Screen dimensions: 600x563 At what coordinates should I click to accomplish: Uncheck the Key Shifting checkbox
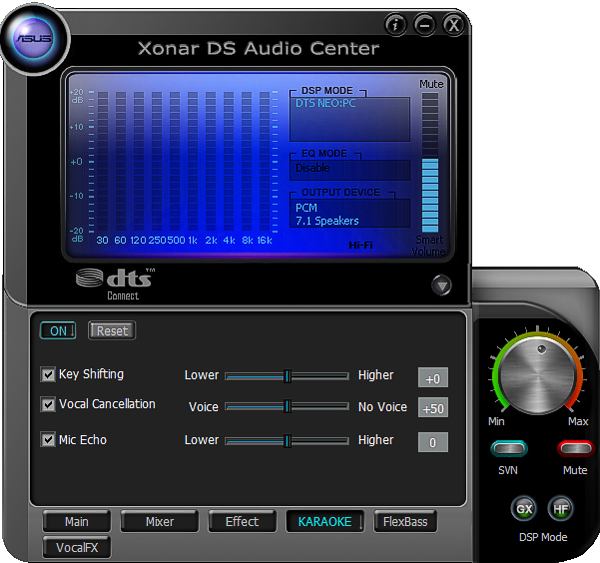(x=48, y=375)
